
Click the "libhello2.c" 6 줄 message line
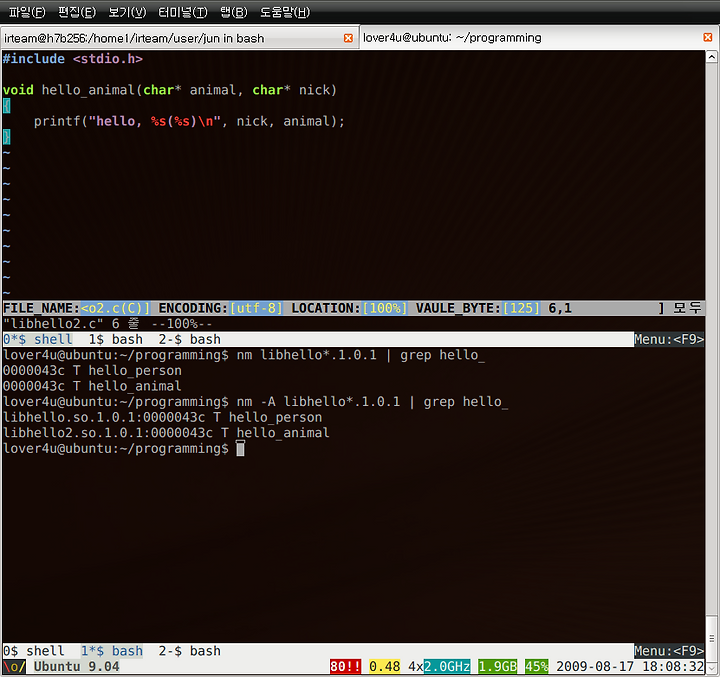(x=107, y=324)
